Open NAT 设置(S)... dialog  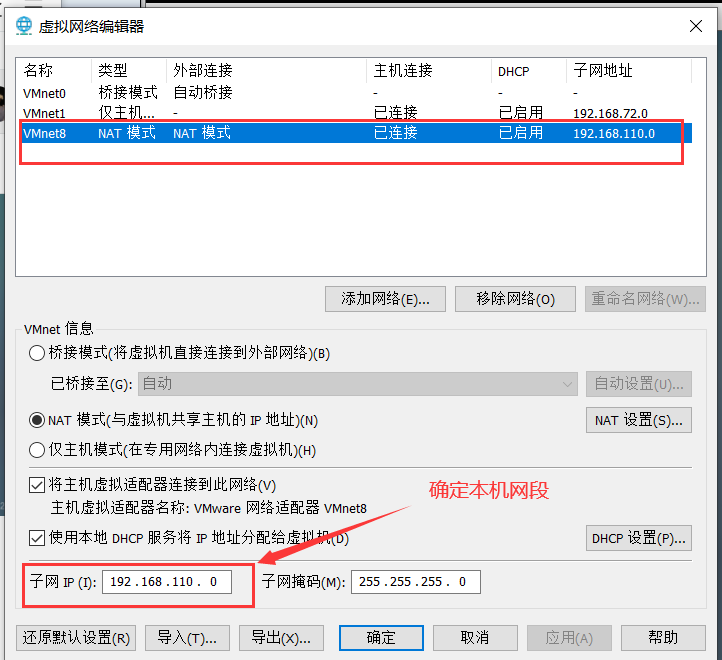(639, 420)
